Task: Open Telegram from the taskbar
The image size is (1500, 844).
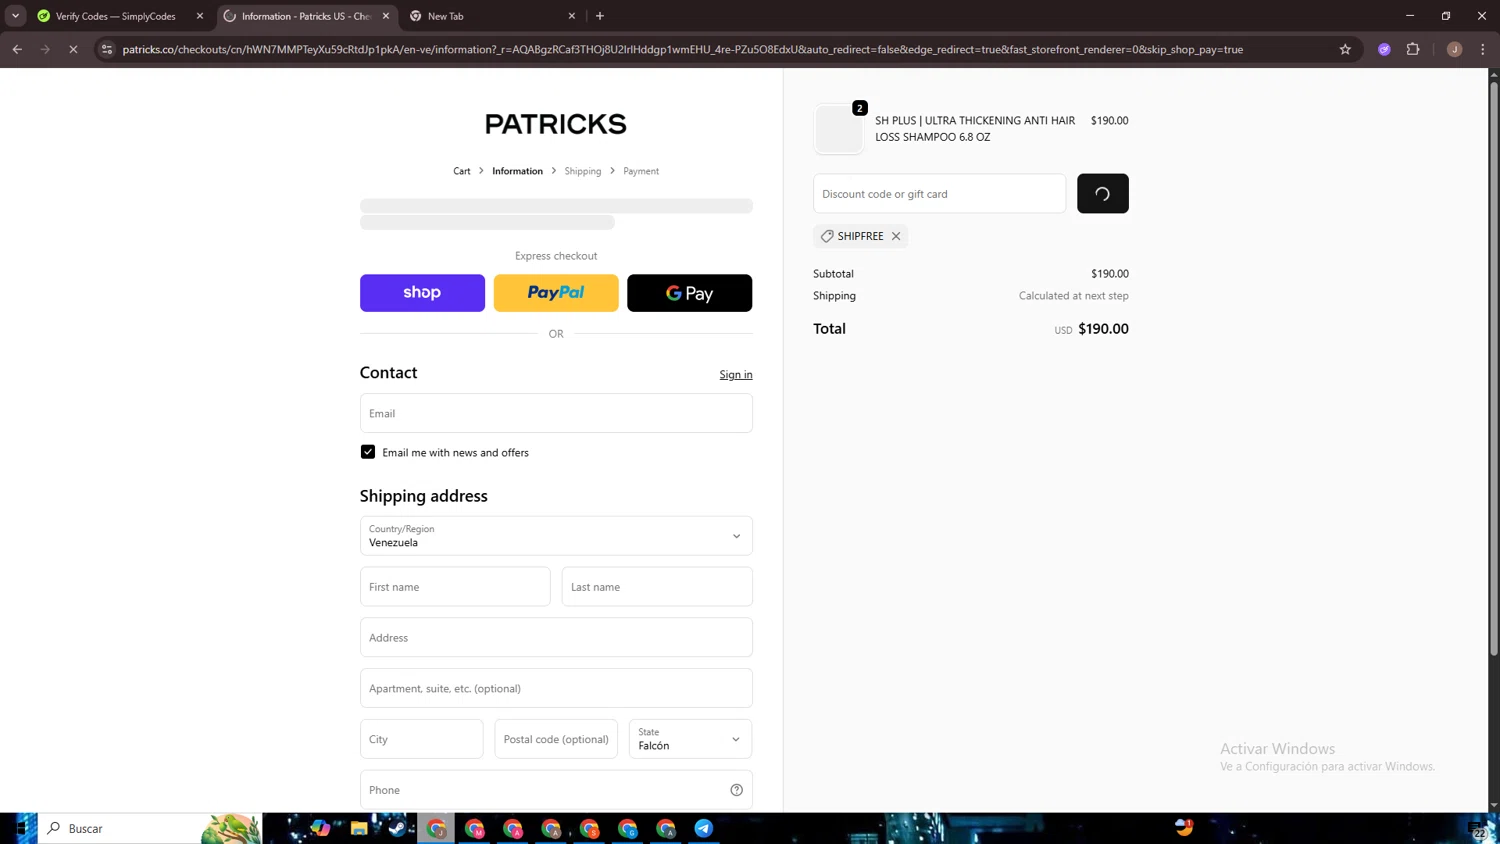Action: pos(704,828)
